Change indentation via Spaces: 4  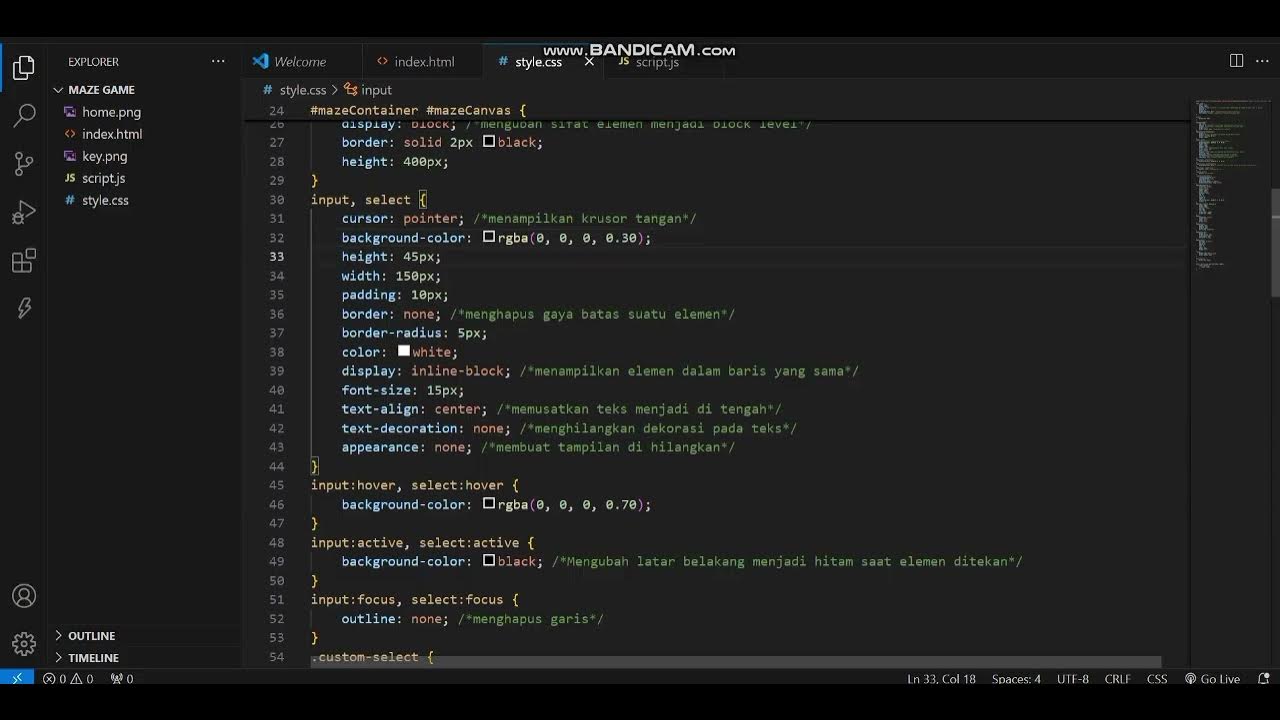1016,679
